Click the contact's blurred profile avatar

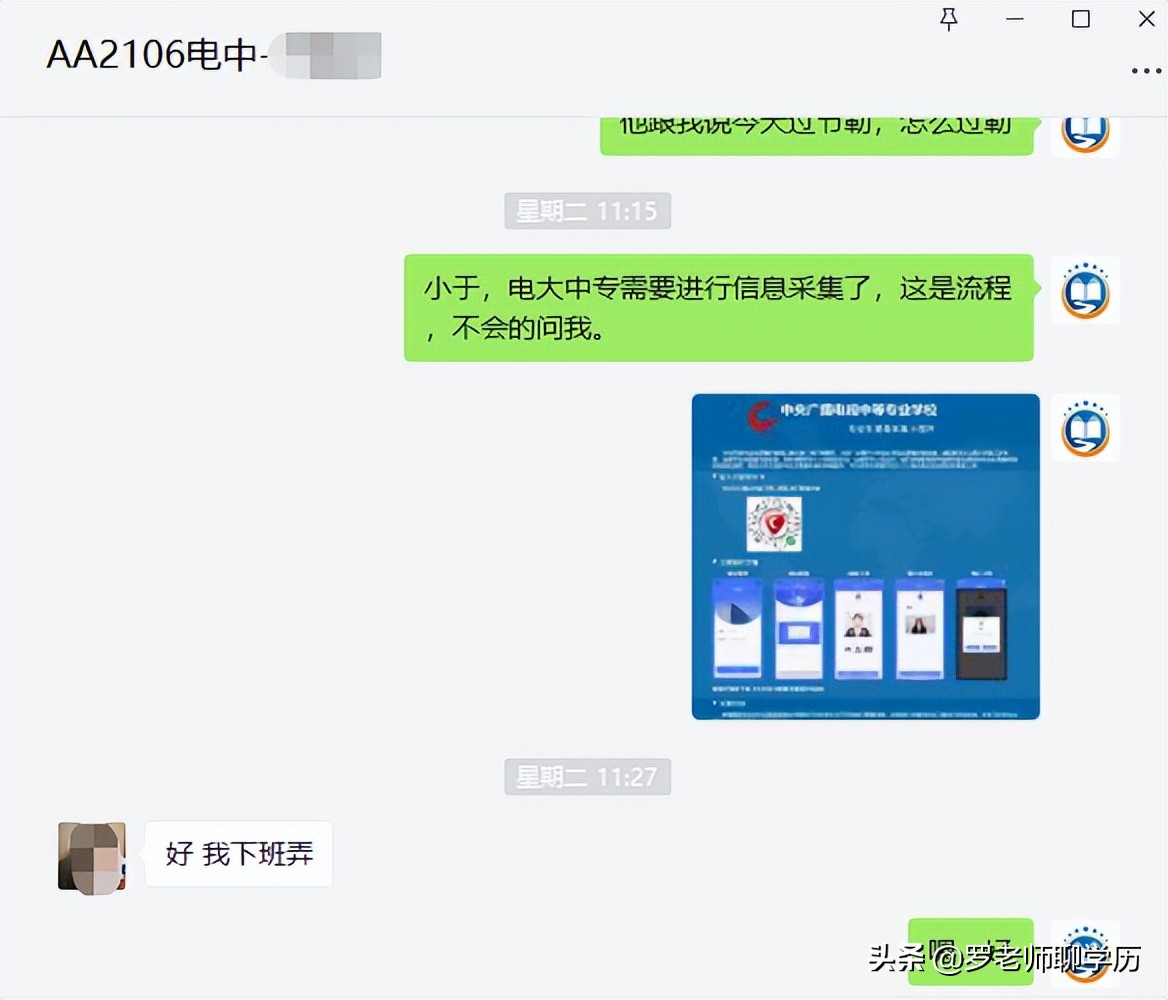point(91,854)
